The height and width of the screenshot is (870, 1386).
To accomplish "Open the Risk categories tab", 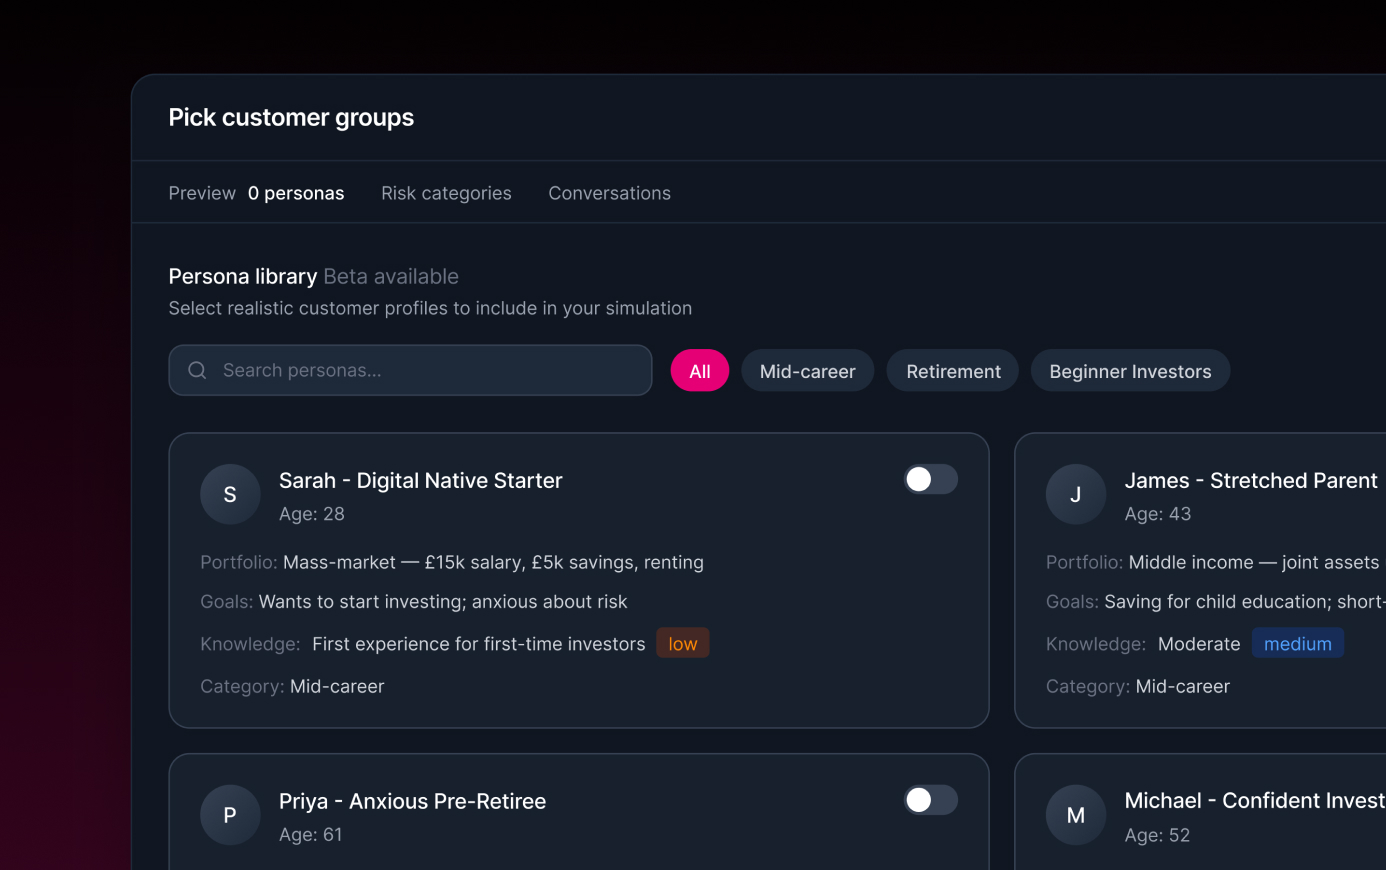I will coord(446,193).
